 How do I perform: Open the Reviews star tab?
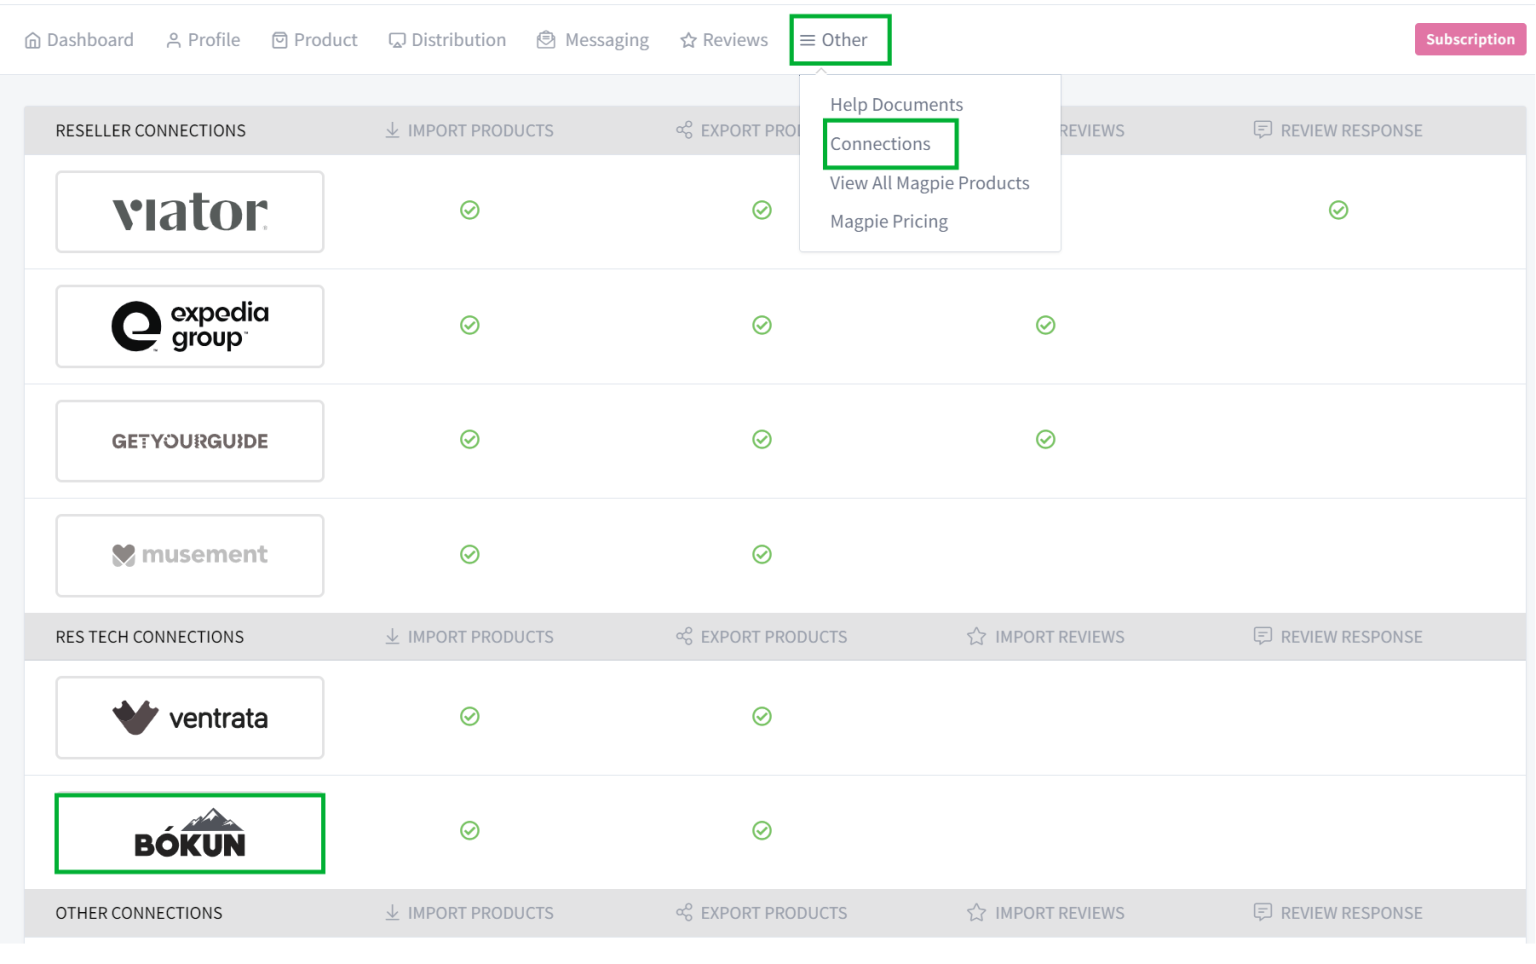point(724,40)
